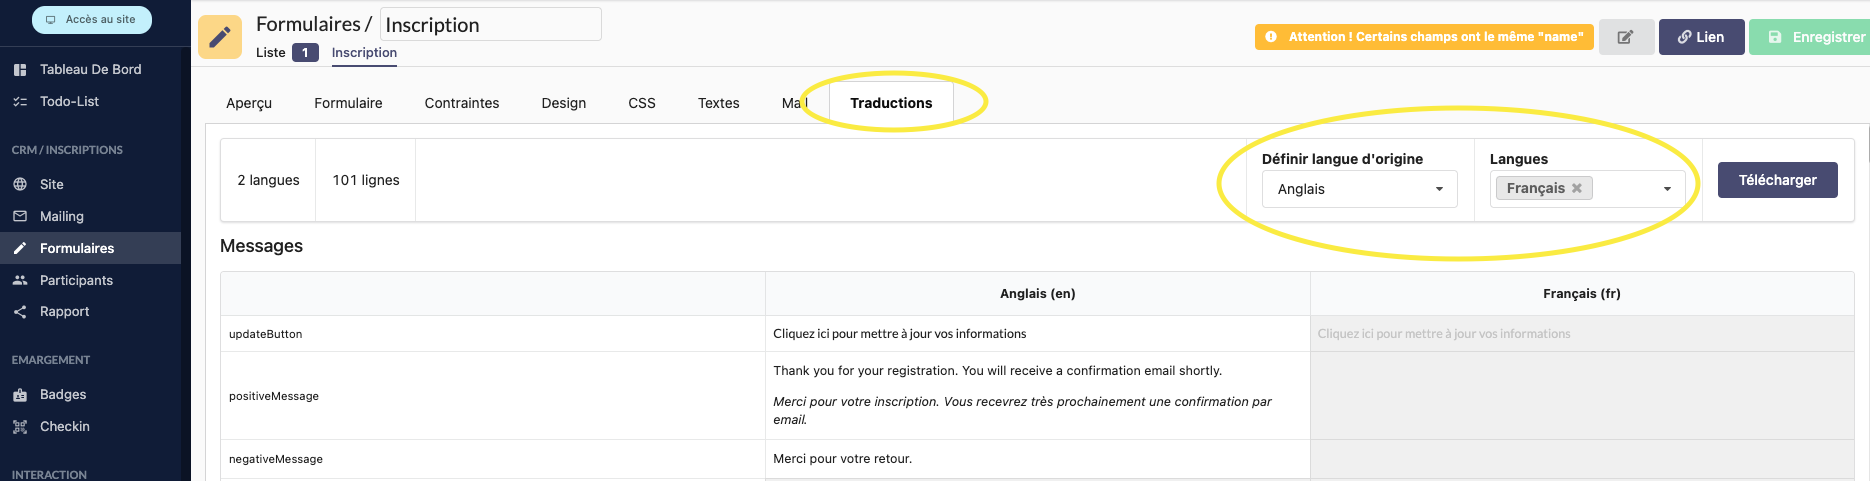The height and width of the screenshot is (481, 1870).
Task: Select the Design tab
Action: tap(564, 103)
